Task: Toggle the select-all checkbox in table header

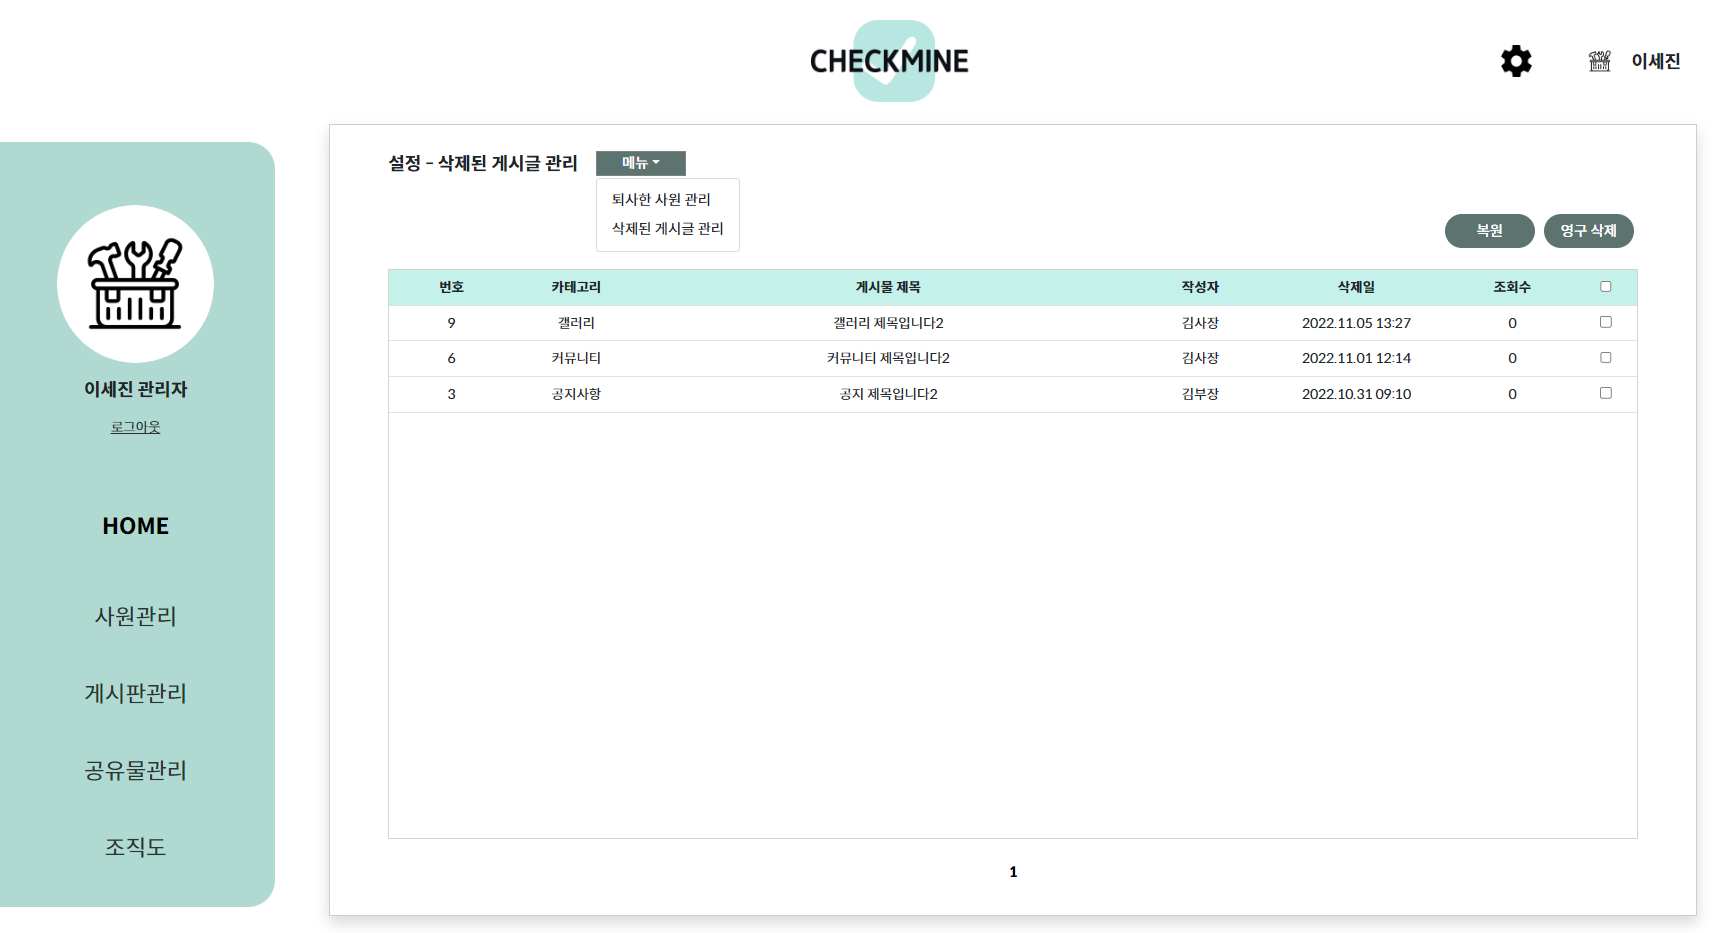Action: point(1606,287)
